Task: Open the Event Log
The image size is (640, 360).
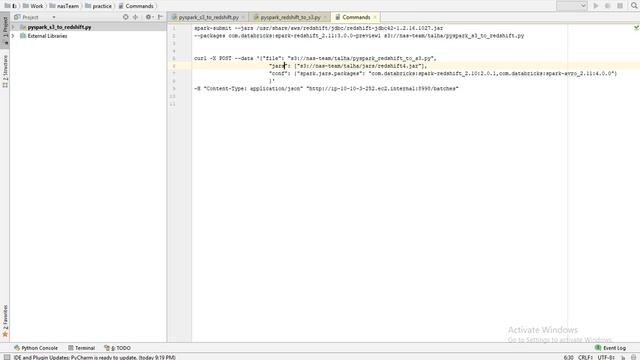Action: point(611,348)
